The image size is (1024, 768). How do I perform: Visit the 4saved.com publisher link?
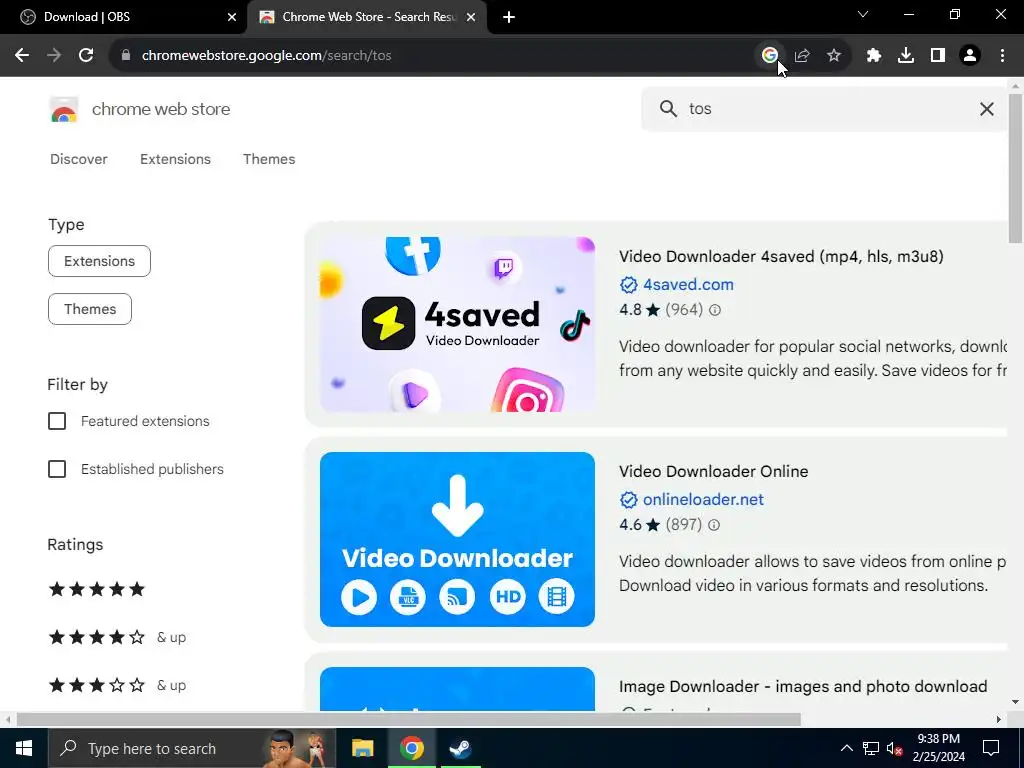pyautogui.click(x=688, y=285)
